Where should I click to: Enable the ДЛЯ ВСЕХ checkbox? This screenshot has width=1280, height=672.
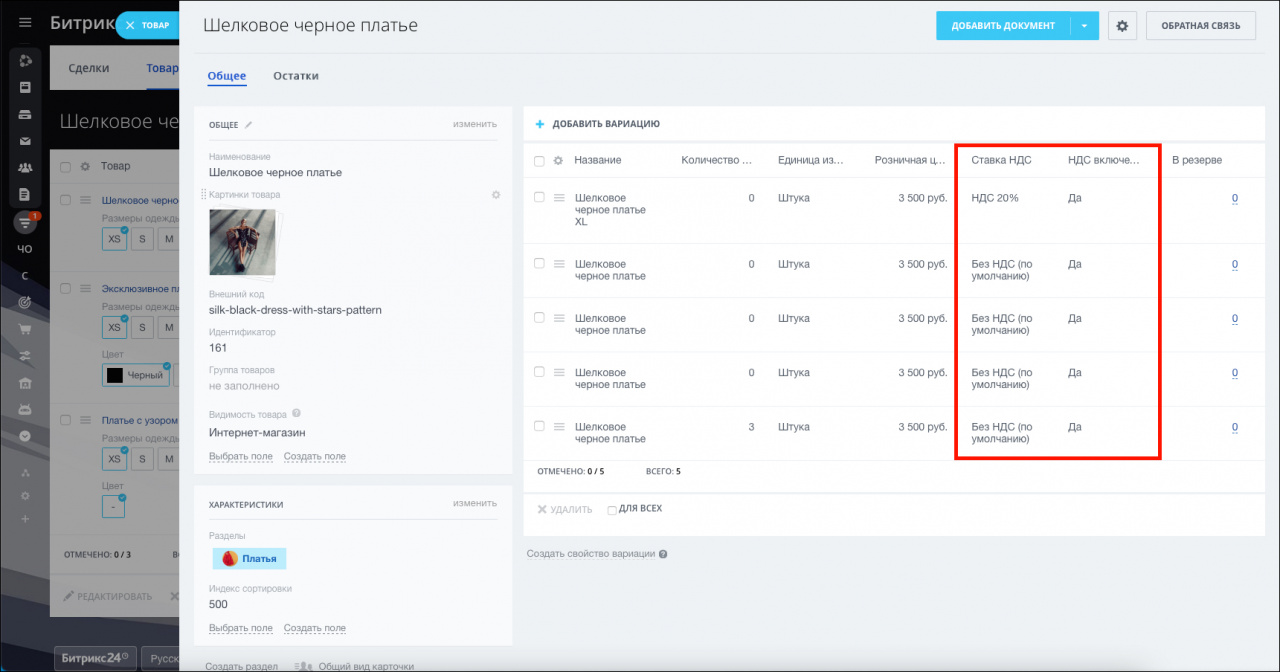point(612,510)
